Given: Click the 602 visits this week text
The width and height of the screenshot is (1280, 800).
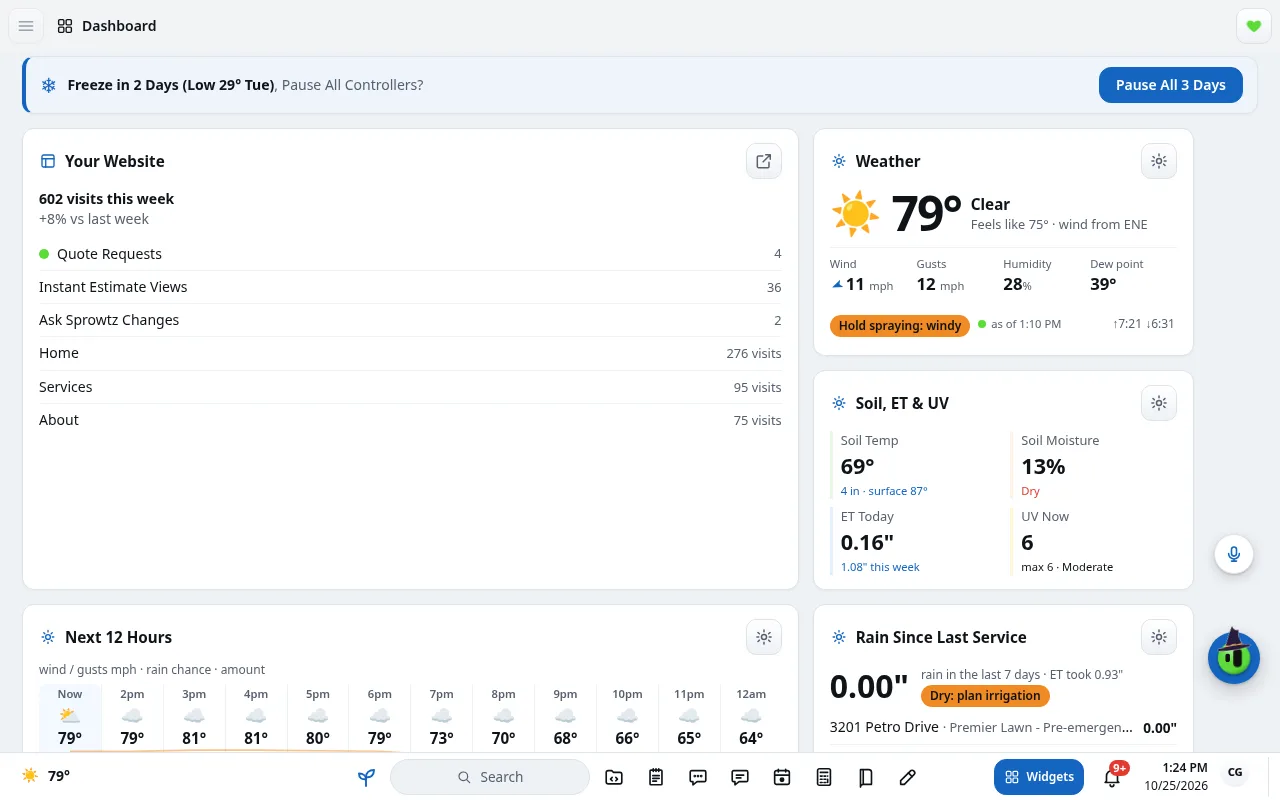Looking at the screenshot, I should pyautogui.click(x=106, y=199).
